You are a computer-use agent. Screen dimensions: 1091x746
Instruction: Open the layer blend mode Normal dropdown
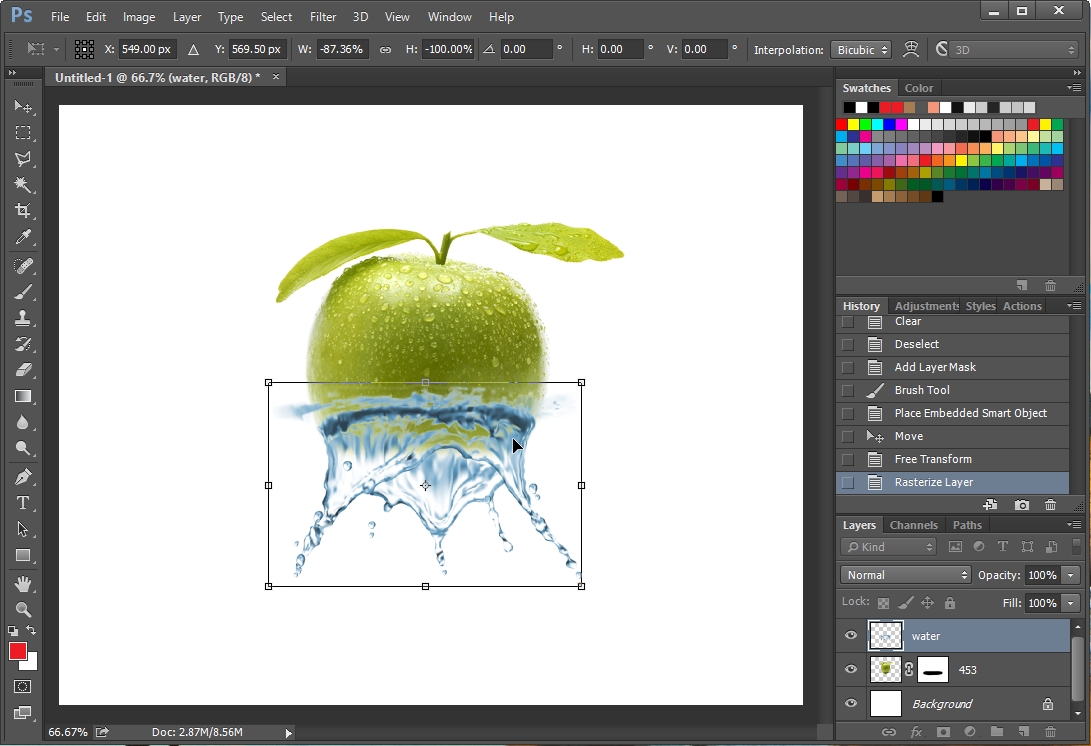pos(905,575)
